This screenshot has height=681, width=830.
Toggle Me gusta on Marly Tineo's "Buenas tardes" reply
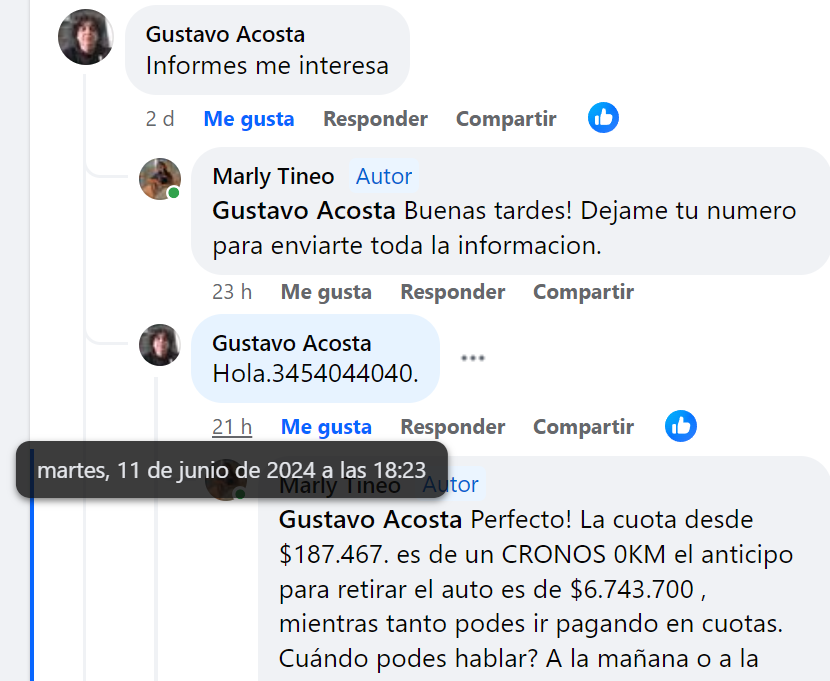coord(326,292)
